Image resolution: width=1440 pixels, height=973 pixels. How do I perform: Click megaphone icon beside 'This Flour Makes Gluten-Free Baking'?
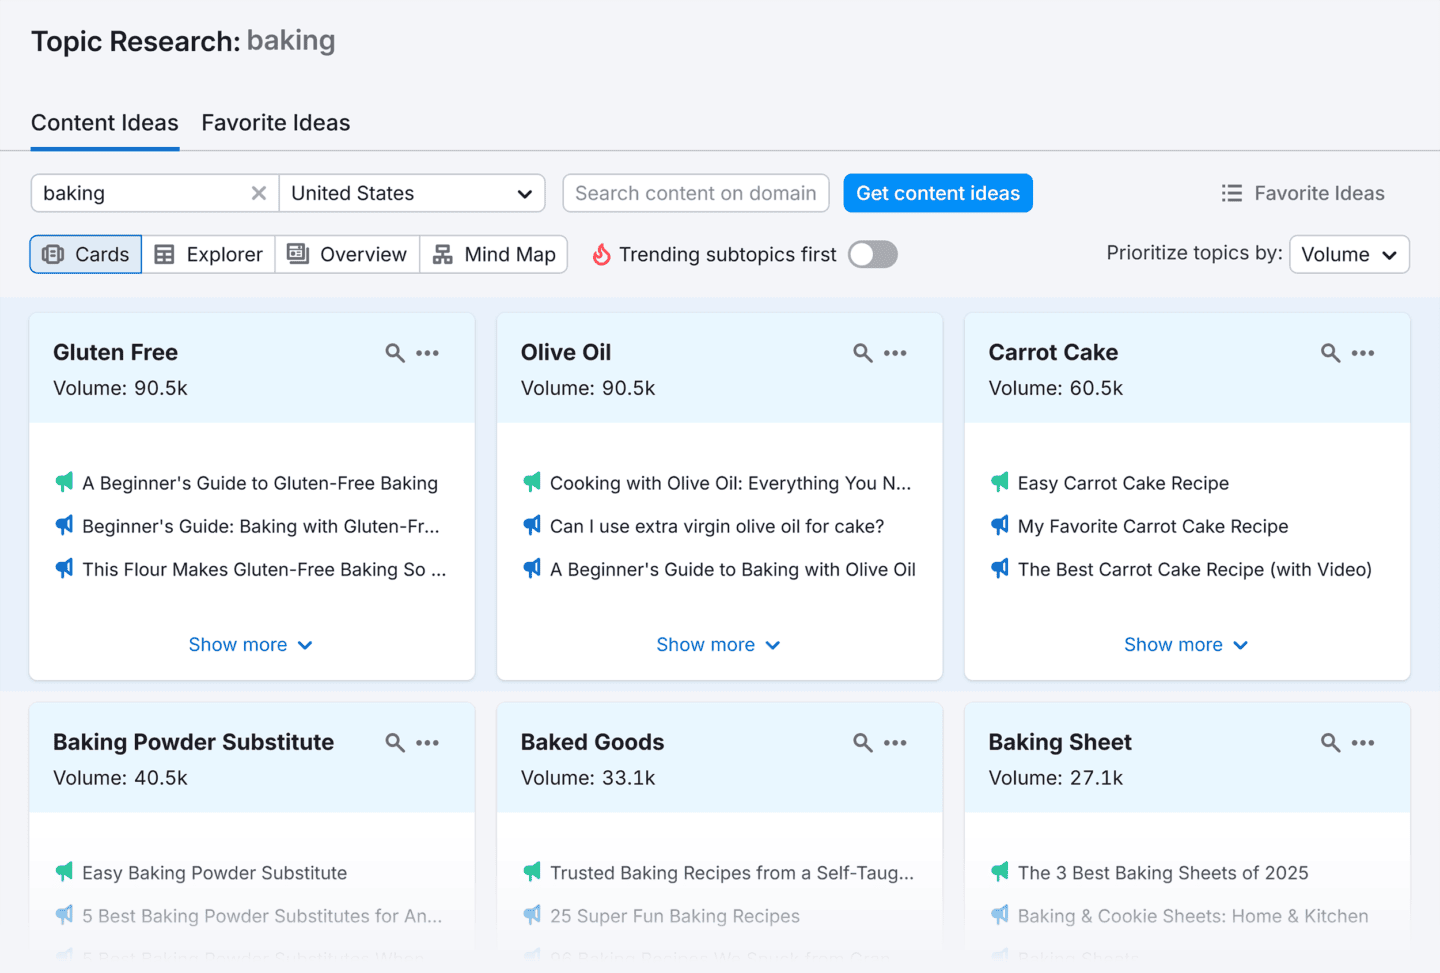65,569
